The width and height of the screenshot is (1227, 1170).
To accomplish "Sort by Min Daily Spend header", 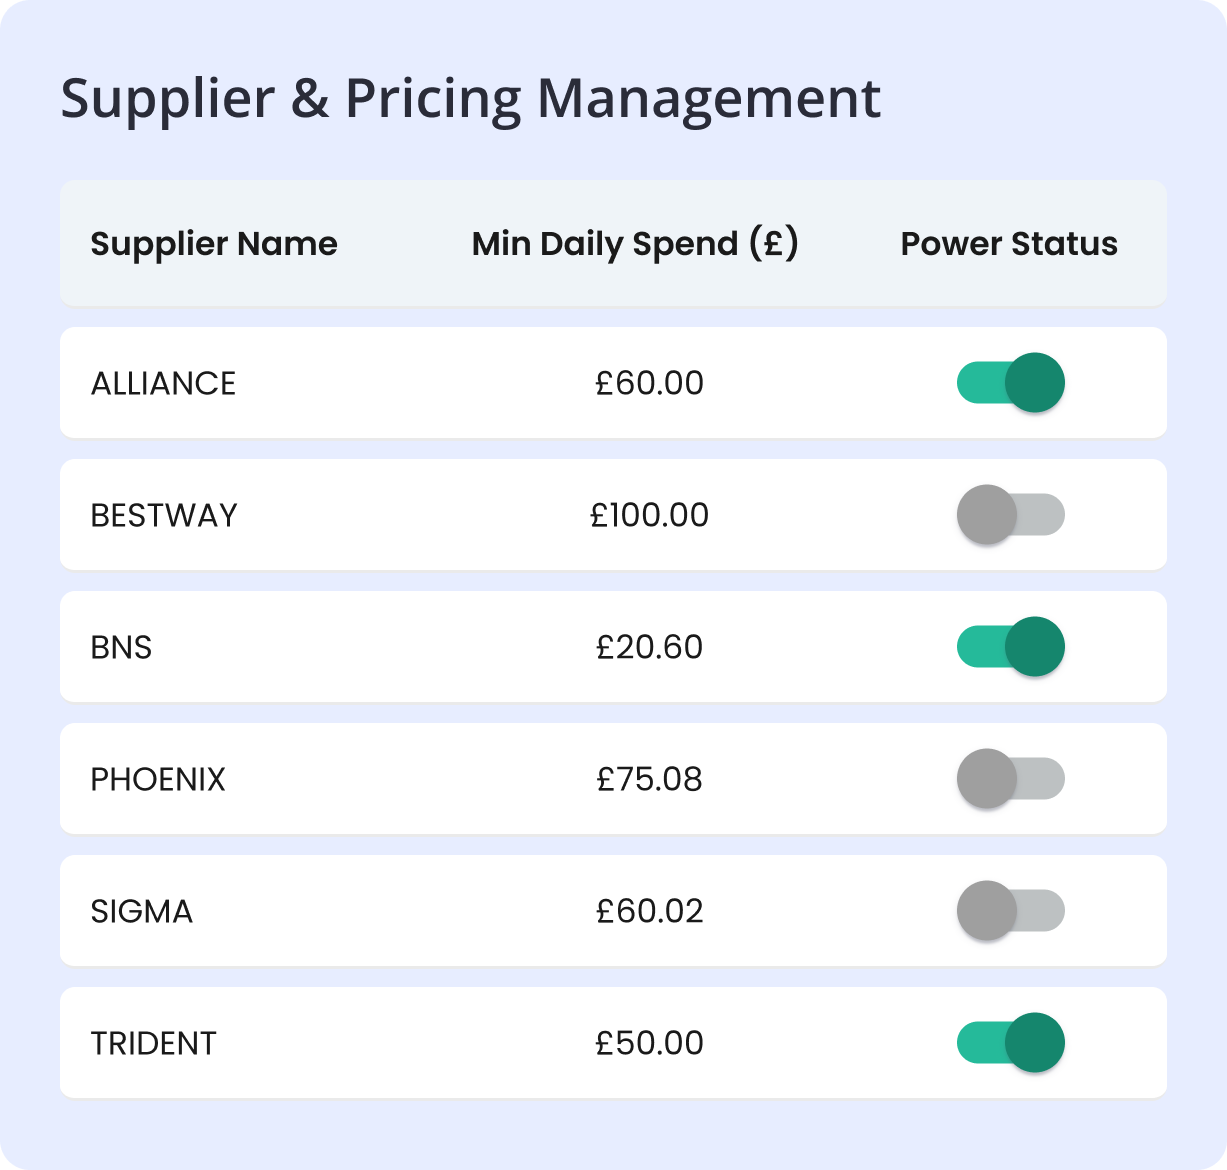I will click(636, 243).
